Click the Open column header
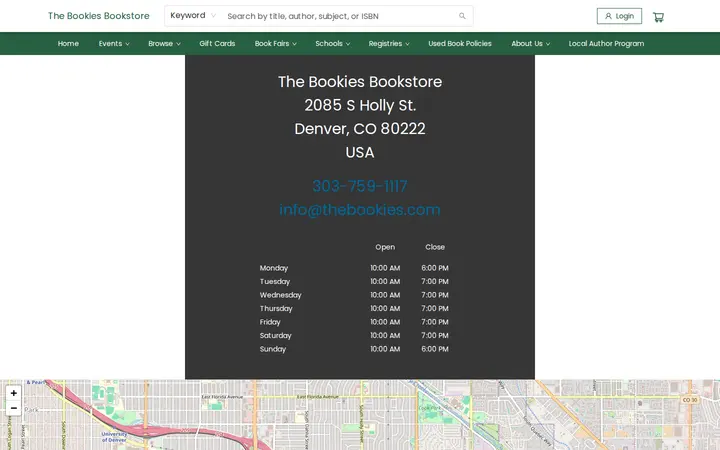Image resolution: width=720 pixels, height=450 pixels. 385,247
